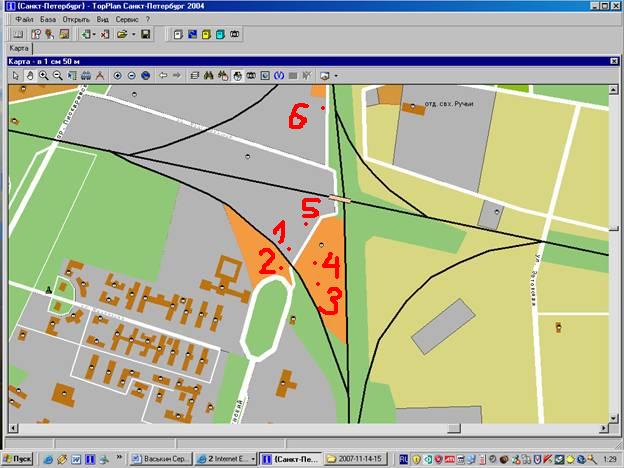624x468 pixels.
Task: Switch to the Карта tab
Action: tap(18, 48)
